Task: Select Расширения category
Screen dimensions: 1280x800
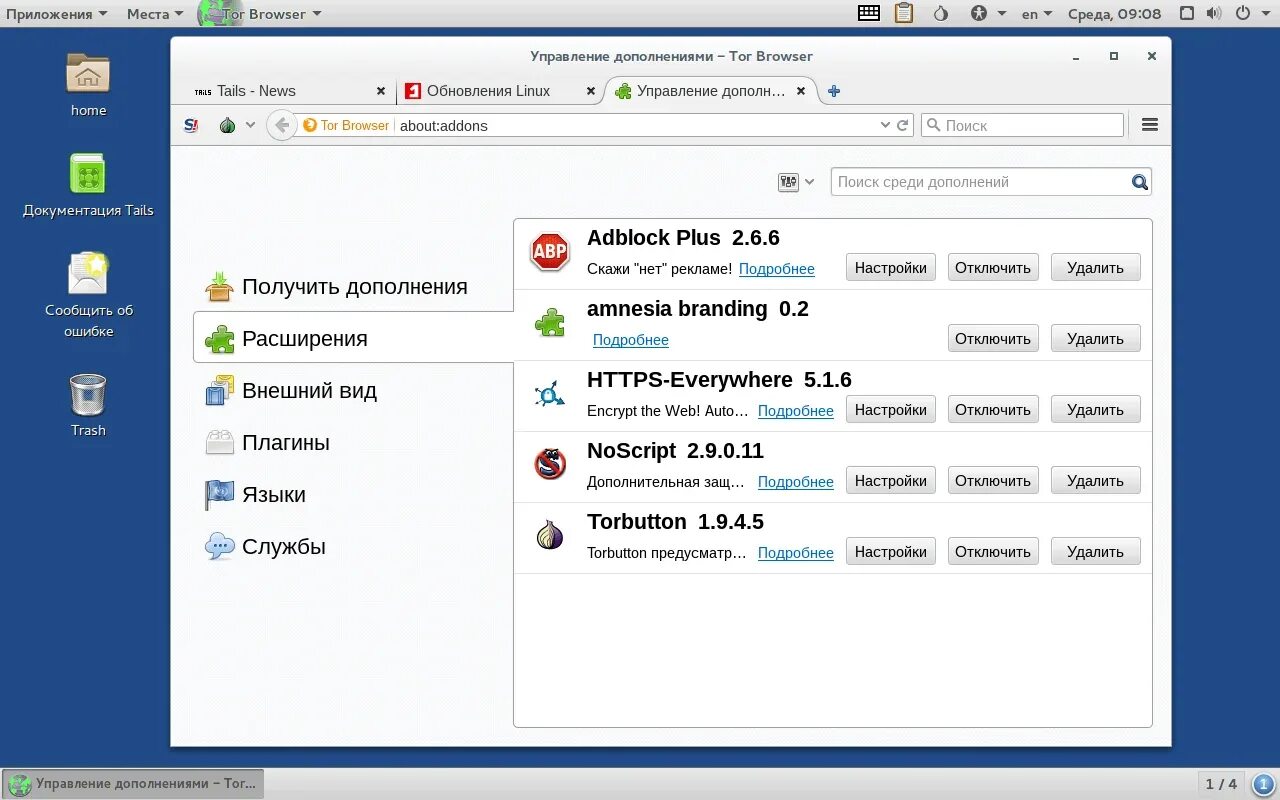Action: tap(353, 339)
